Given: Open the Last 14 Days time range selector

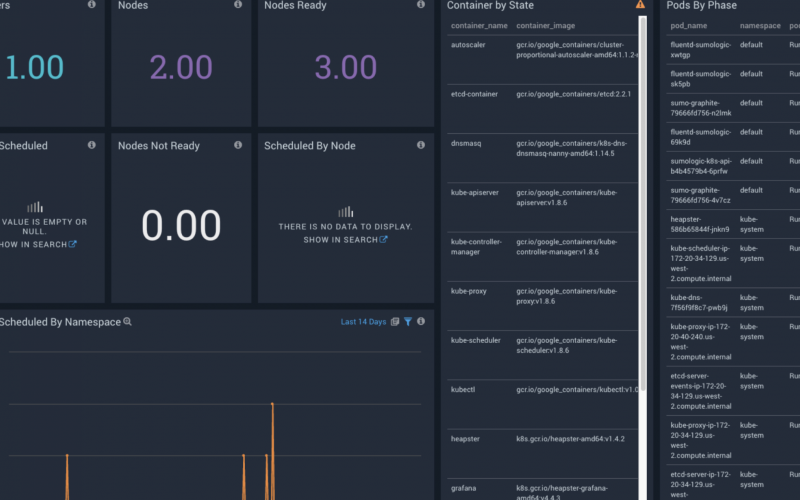Looking at the screenshot, I should [362, 322].
